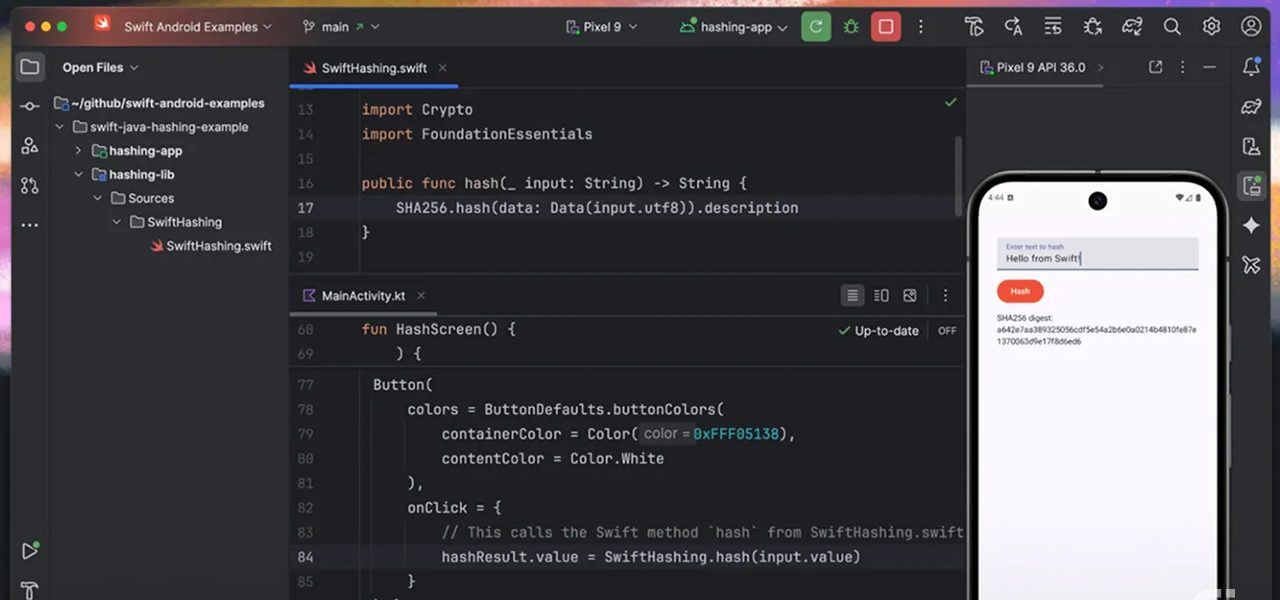Select the MainActivity.kt editor tab

coord(362,296)
